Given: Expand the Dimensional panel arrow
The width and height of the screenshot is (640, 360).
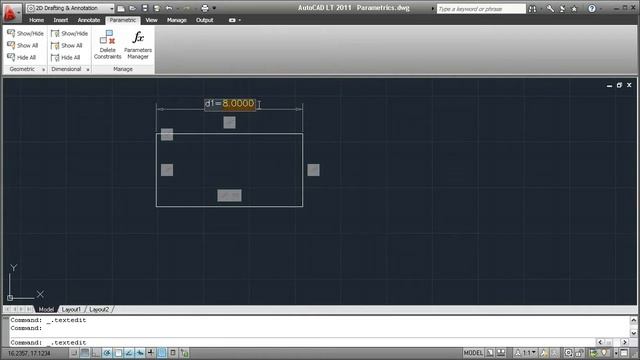Looking at the screenshot, I should 88,70.
